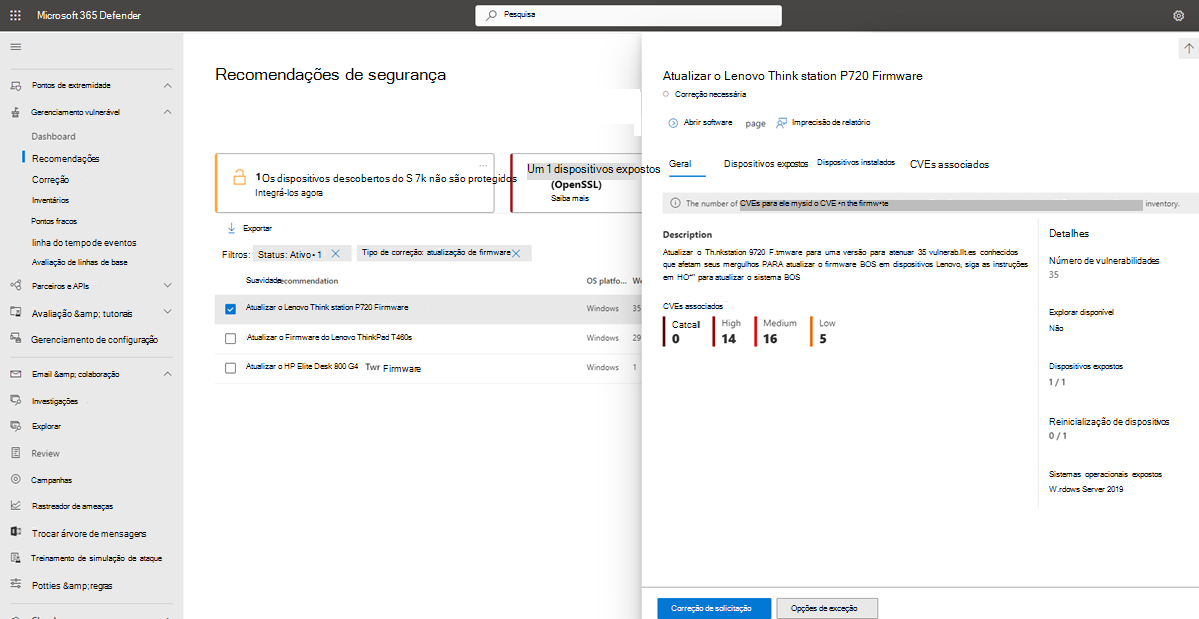Image resolution: width=1199 pixels, height=619 pixels.
Task: Check the HP Elite Desk 800 G4 row
Action: point(228,367)
